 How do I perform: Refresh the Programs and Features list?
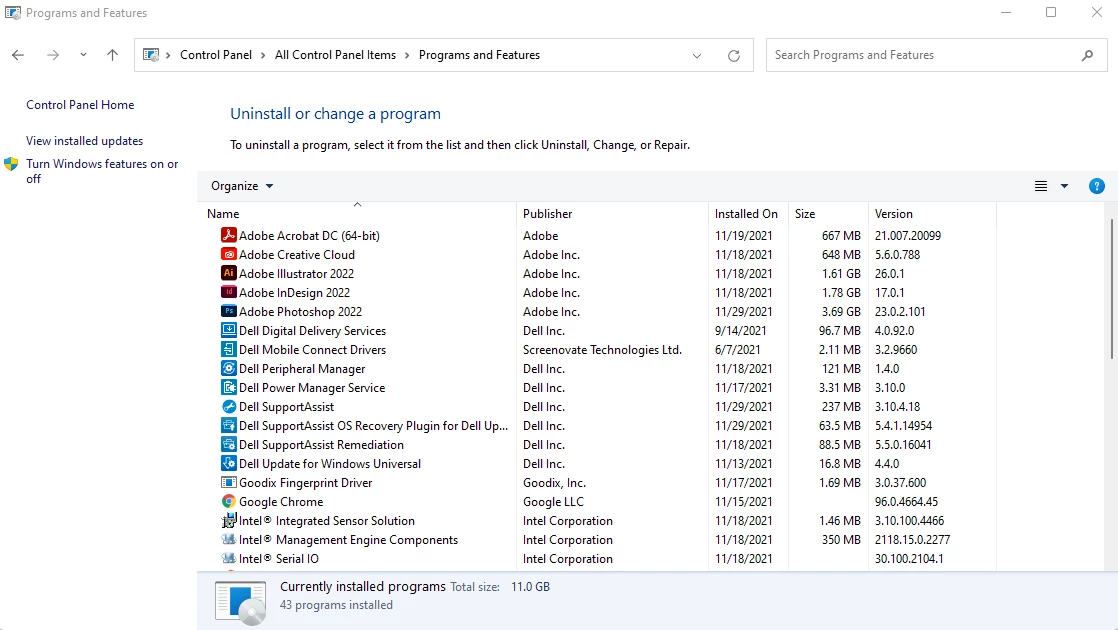click(734, 56)
